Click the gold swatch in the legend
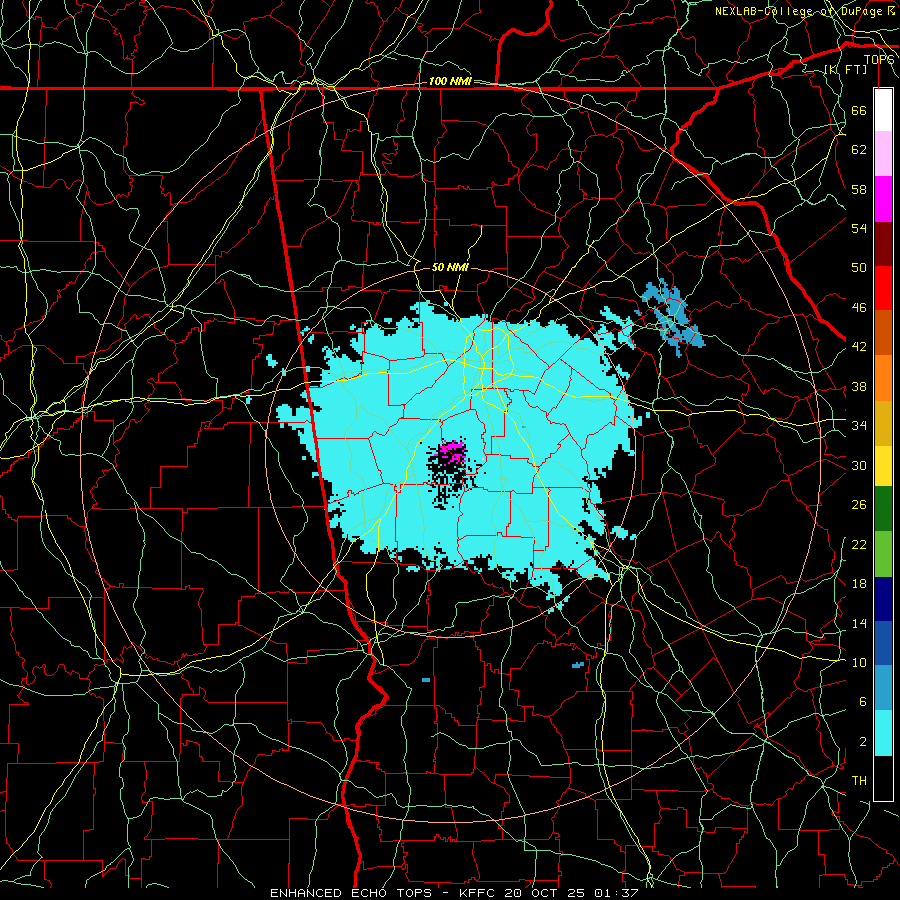This screenshot has width=900, height=900. pos(883,423)
